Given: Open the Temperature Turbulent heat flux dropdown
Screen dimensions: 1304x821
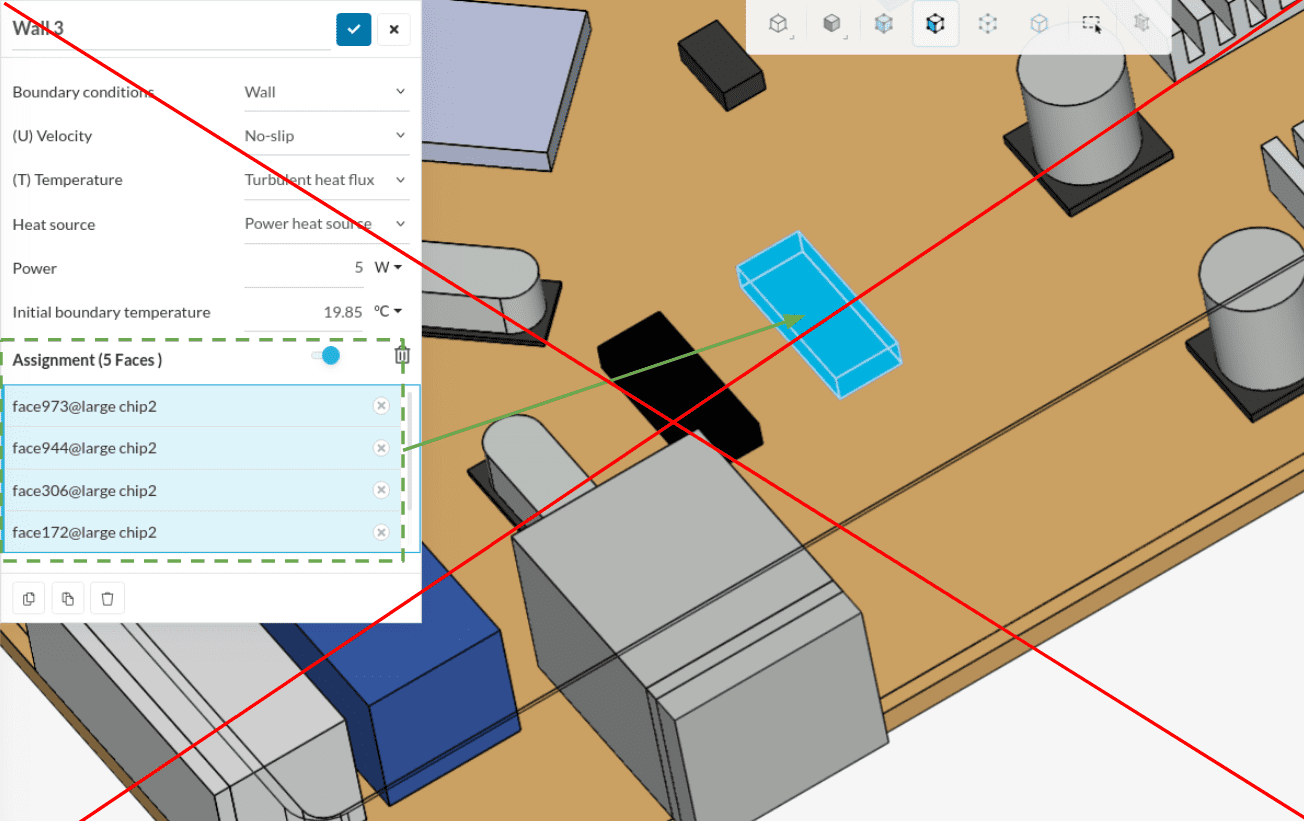Looking at the screenshot, I should click(326, 180).
